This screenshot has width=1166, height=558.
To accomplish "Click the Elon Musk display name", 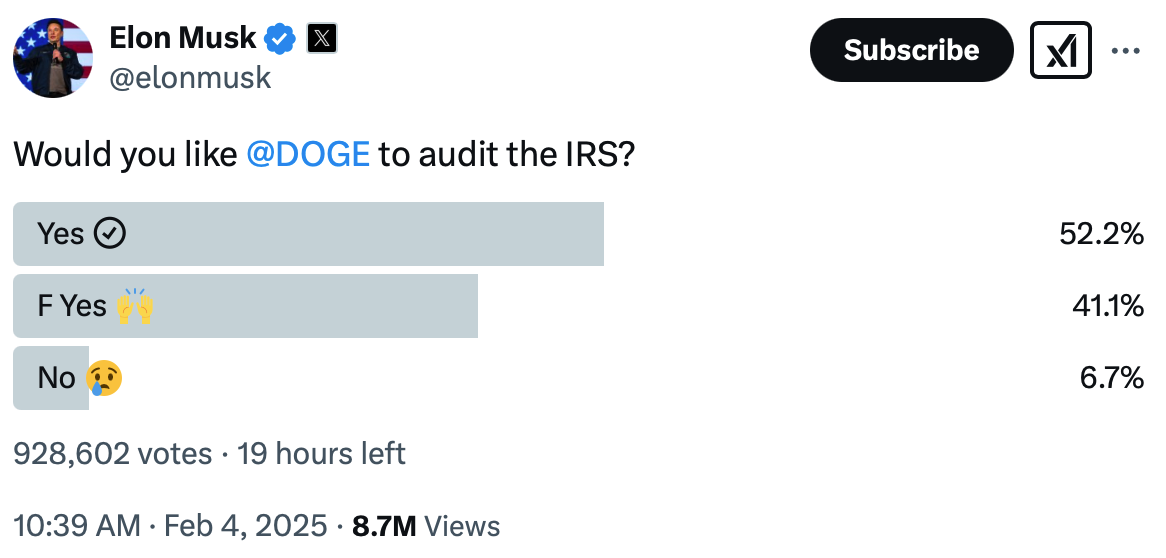I will (185, 39).
